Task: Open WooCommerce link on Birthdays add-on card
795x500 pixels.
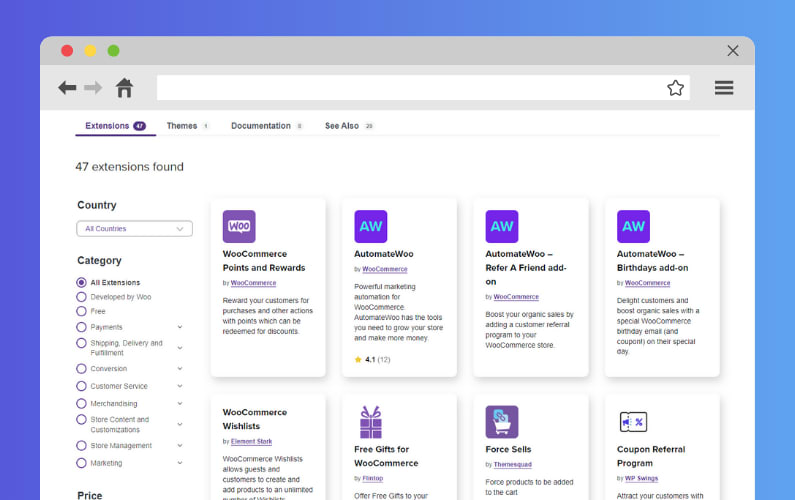Action: coord(647,283)
